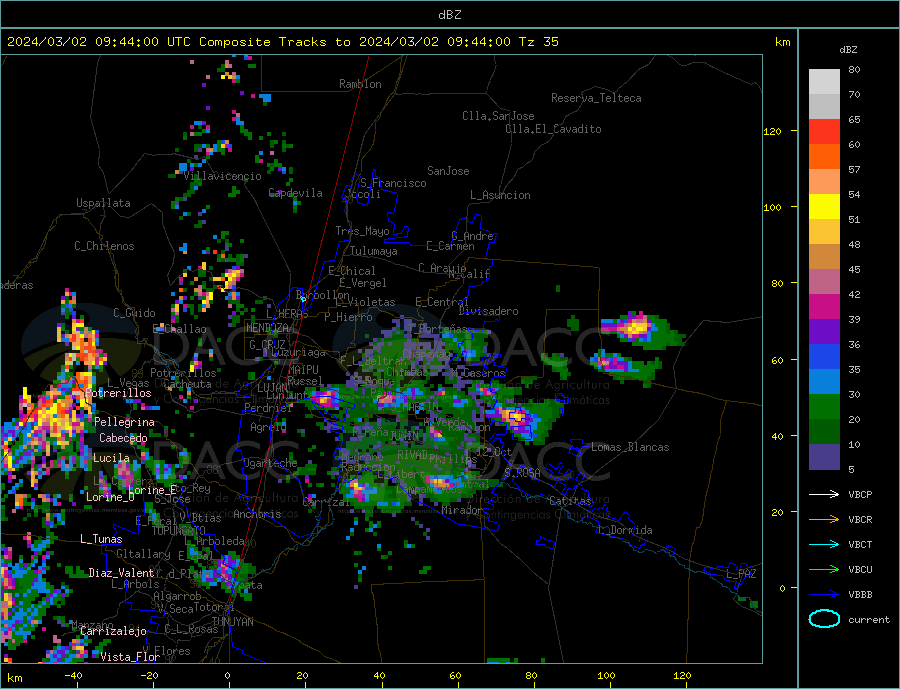
Task: Click the L_Dormida place label
Action: tap(625, 530)
